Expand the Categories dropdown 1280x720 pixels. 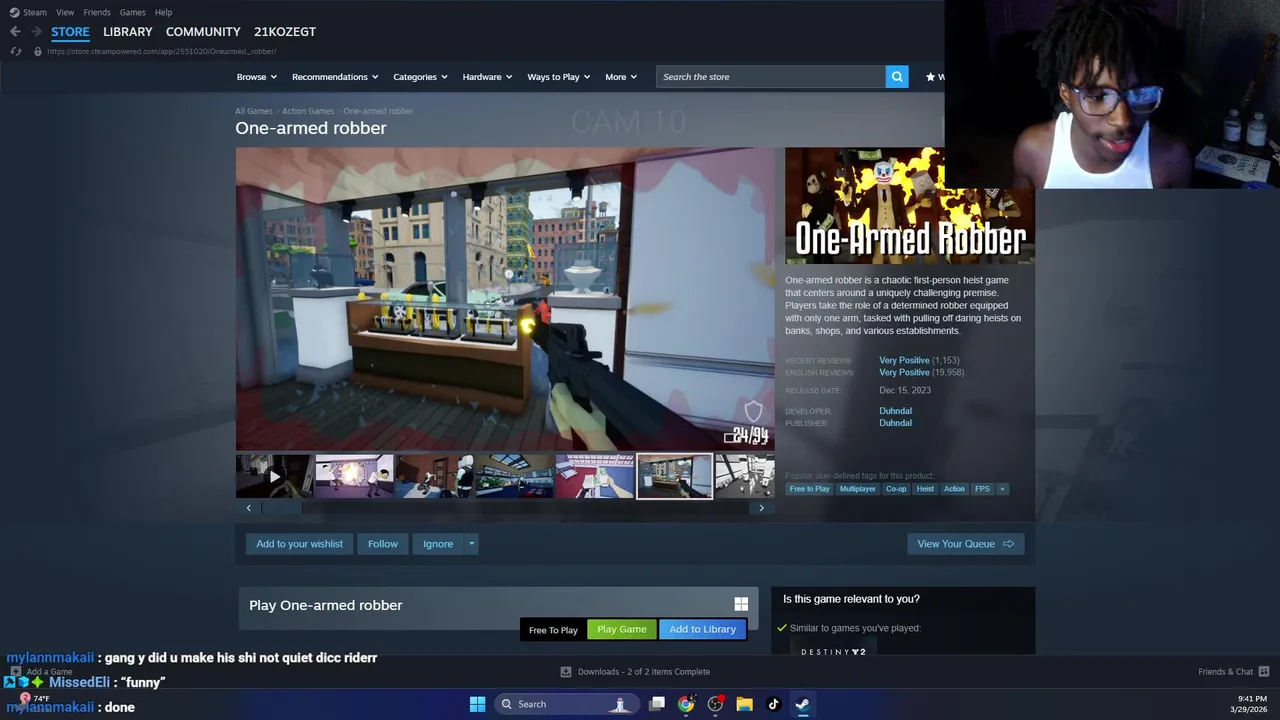click(420, 77)
